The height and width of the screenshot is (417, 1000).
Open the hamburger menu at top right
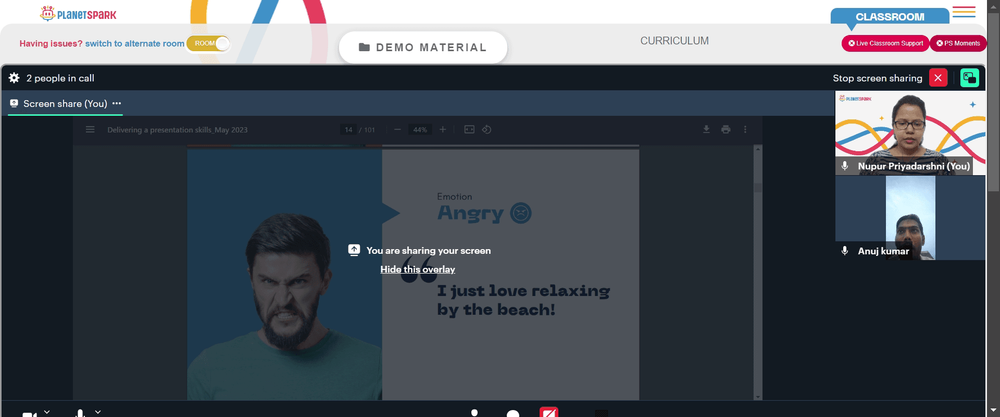click(x=964, y=11)
